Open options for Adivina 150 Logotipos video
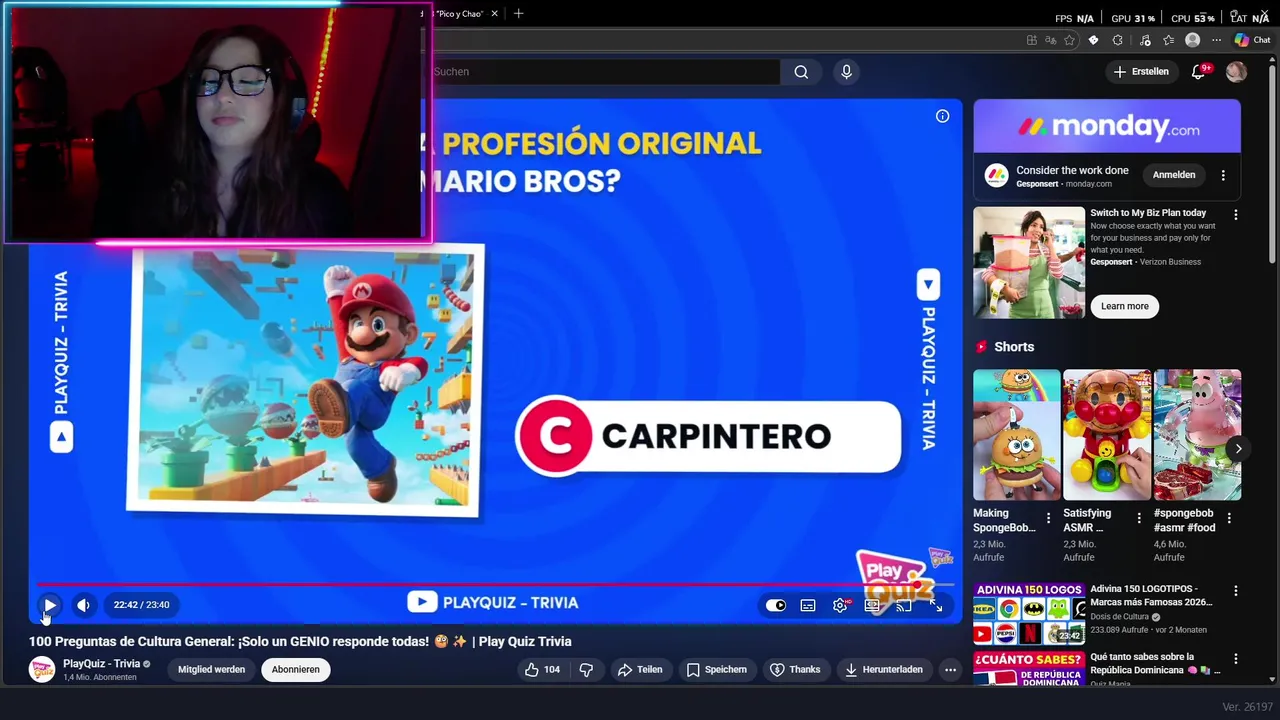 (x=1235, y=591)
